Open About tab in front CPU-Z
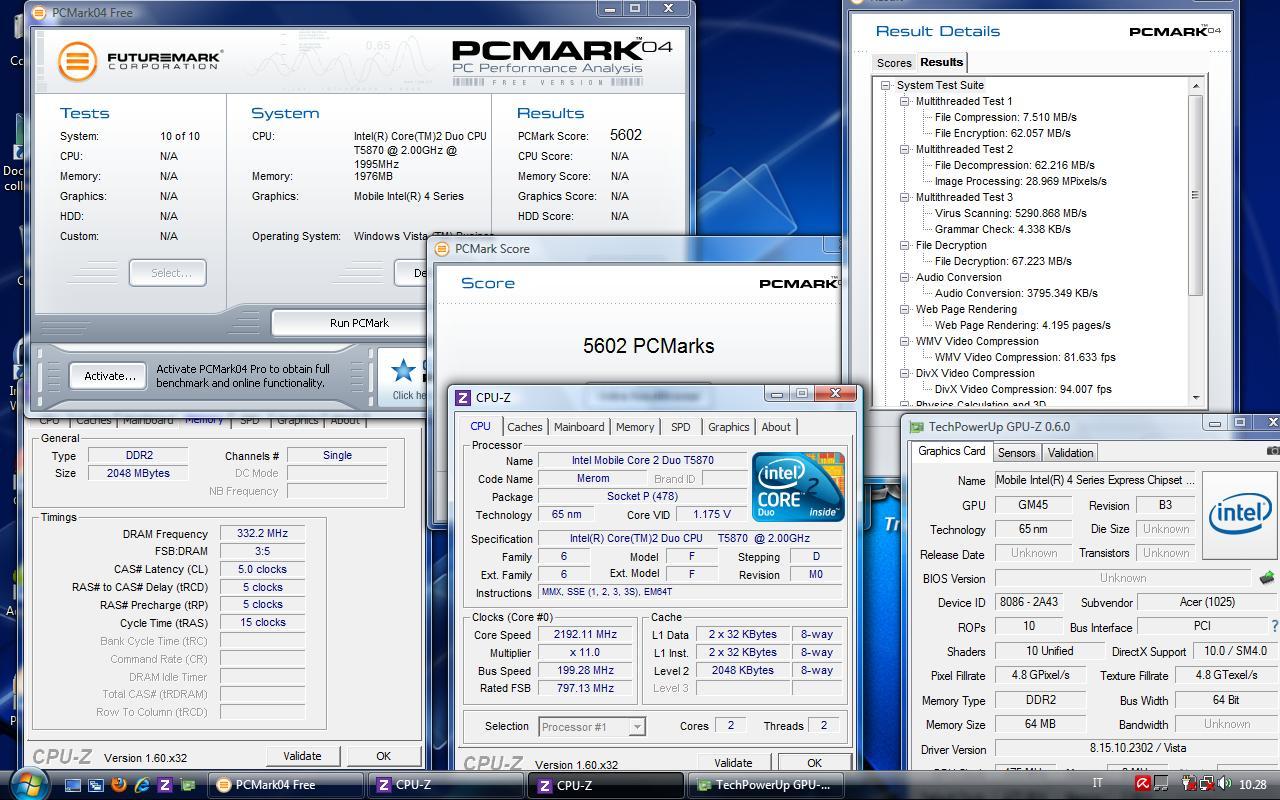Image resolution: width=1280 pixels, height=800 pixels. (776, 427)
